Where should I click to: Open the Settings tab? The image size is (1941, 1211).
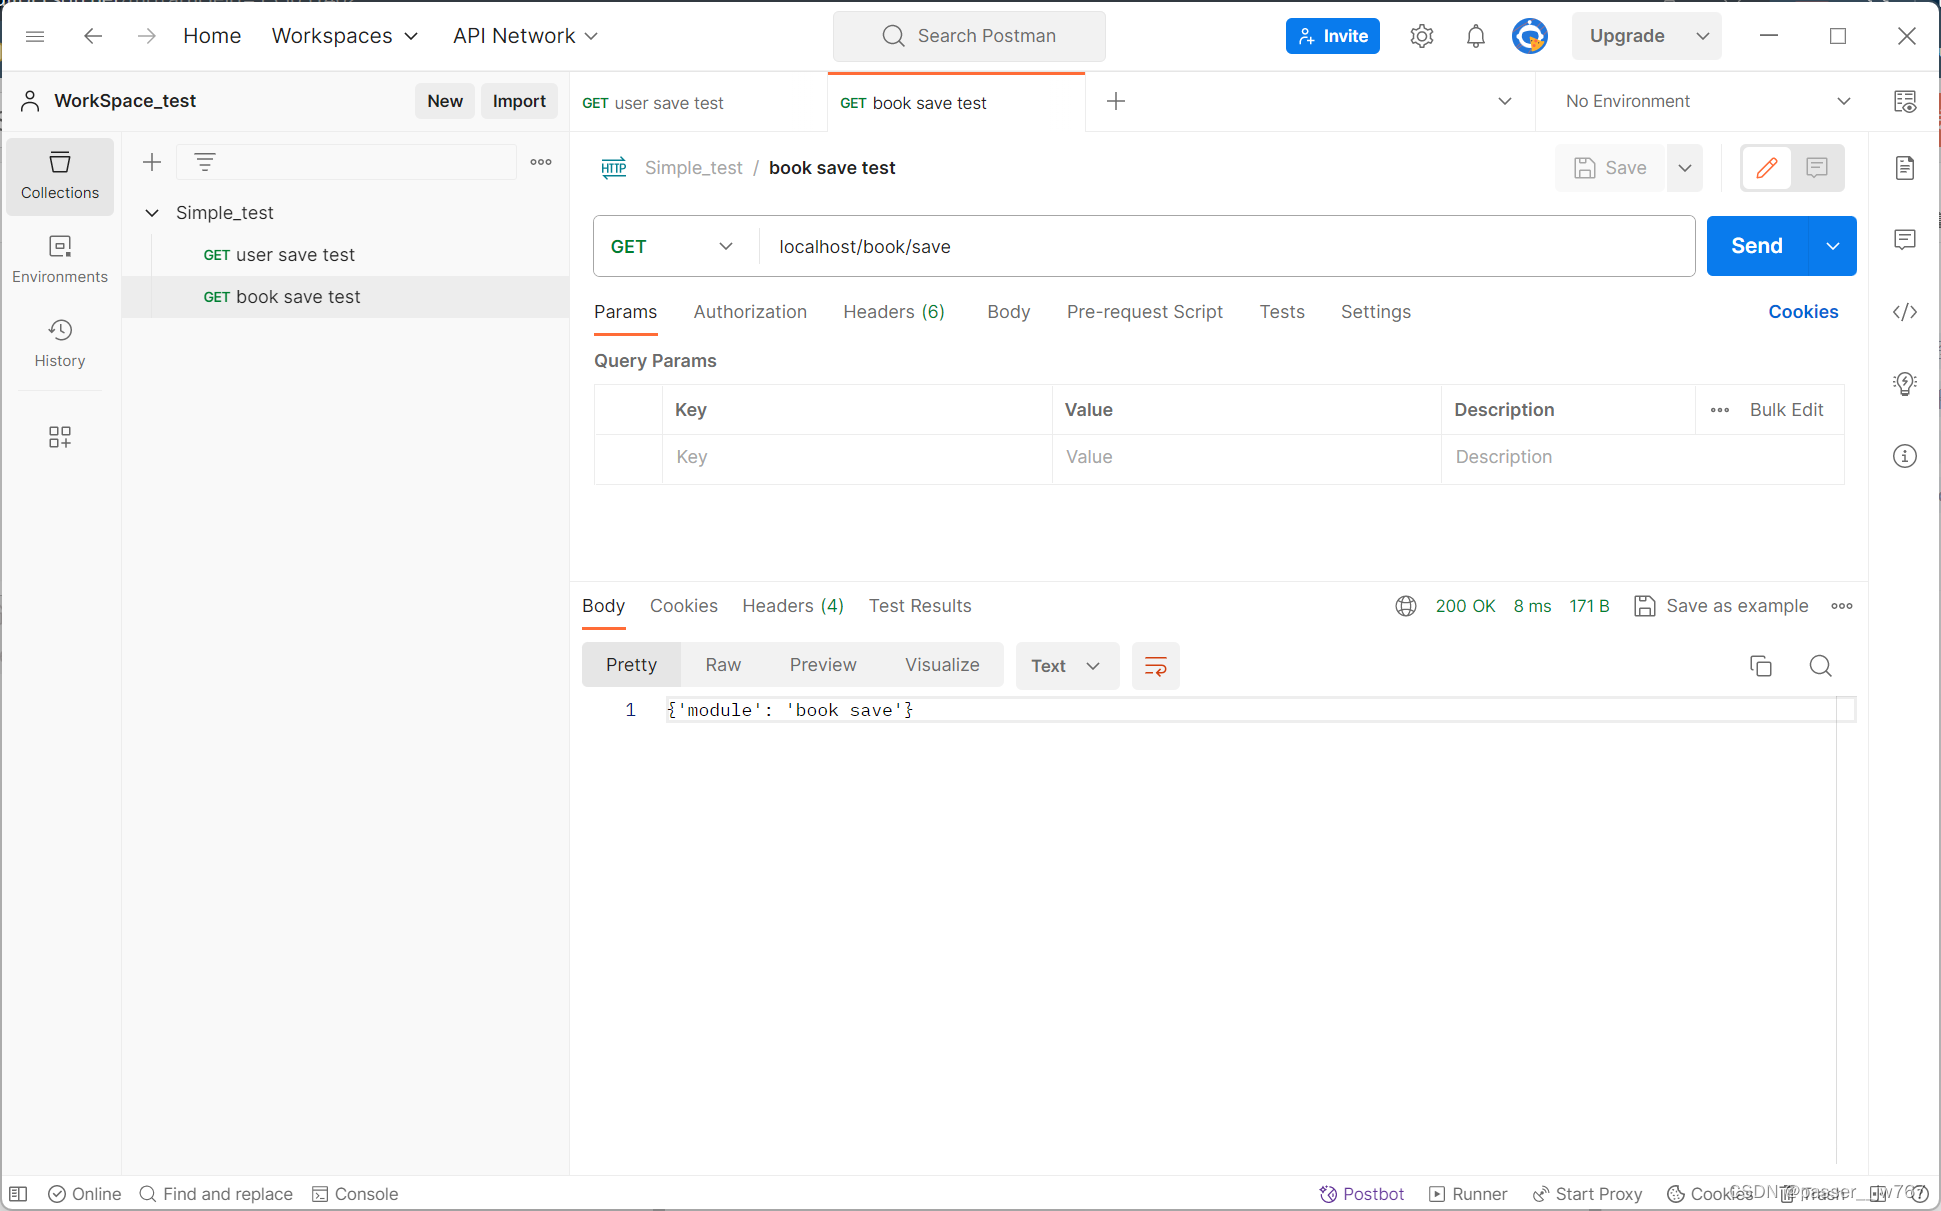[x=1376, y=312]
